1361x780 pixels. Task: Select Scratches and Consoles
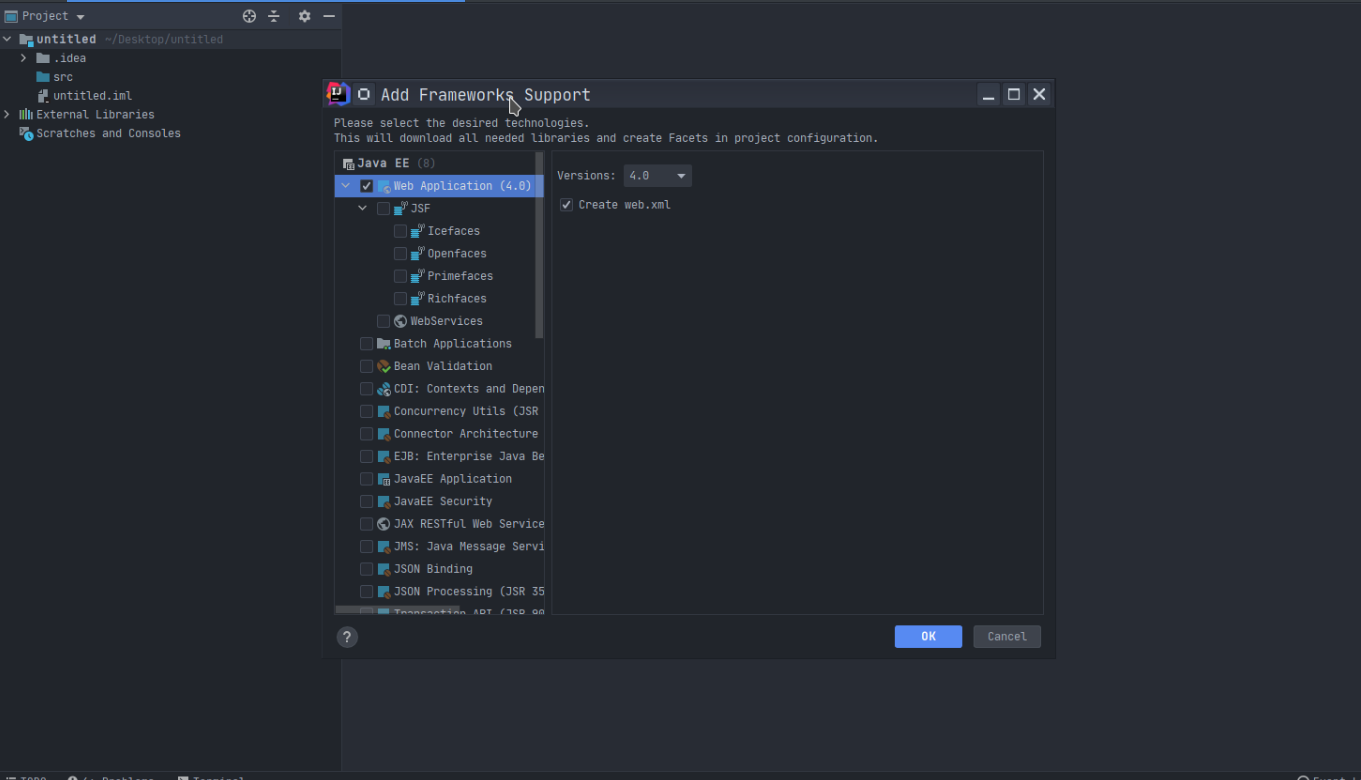(x=108, y=133)
